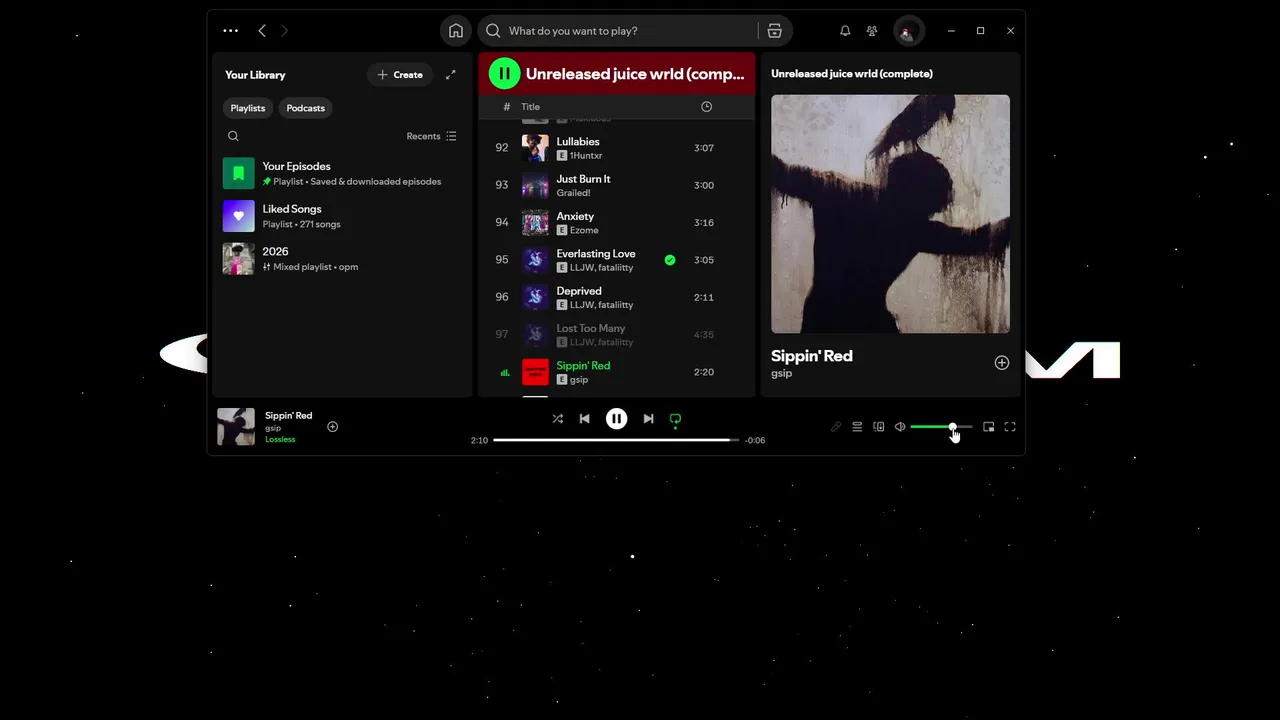Open 'Unreleased juice wrld (complete)' in right panel

coord(852,74)
